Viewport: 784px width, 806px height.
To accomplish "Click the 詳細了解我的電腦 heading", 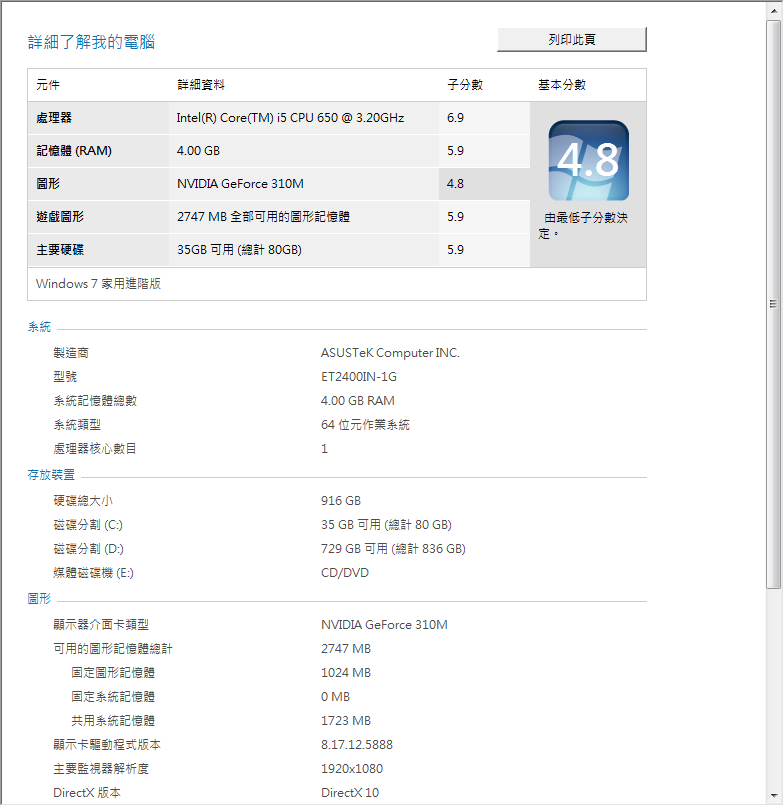I will [91, 42].
